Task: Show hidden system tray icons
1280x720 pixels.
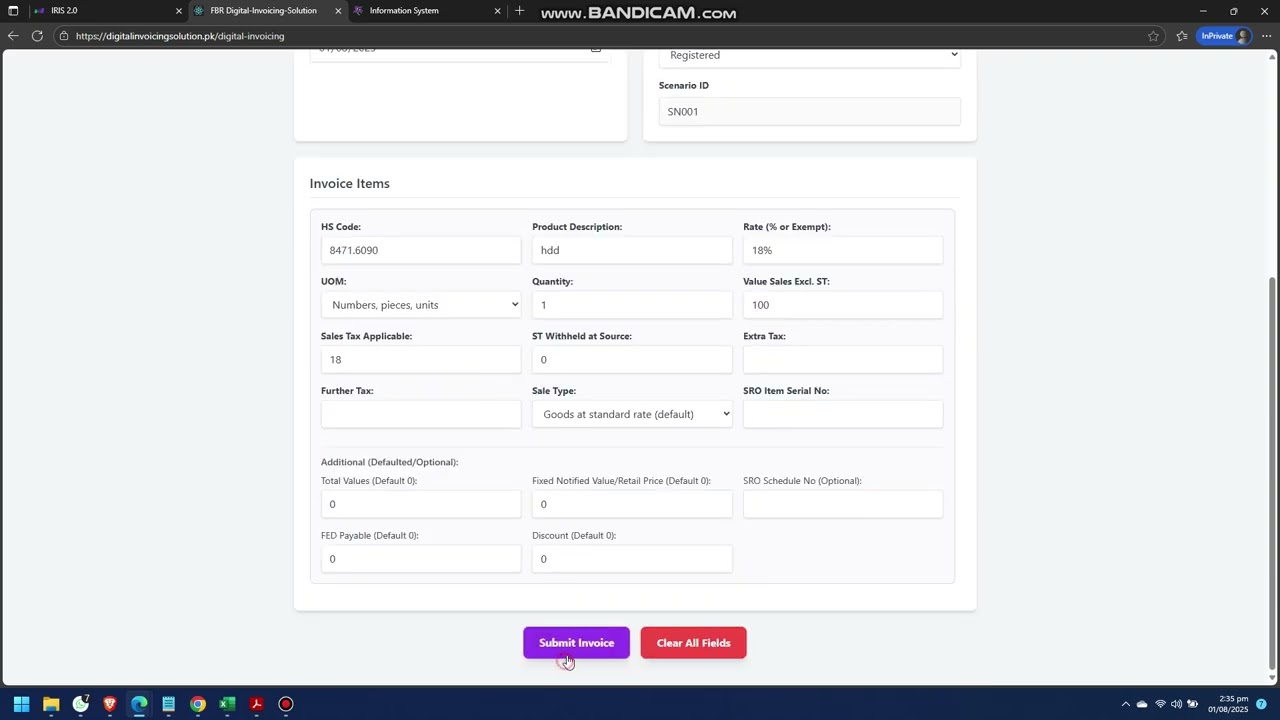Action: click(x=1125, y=704)
